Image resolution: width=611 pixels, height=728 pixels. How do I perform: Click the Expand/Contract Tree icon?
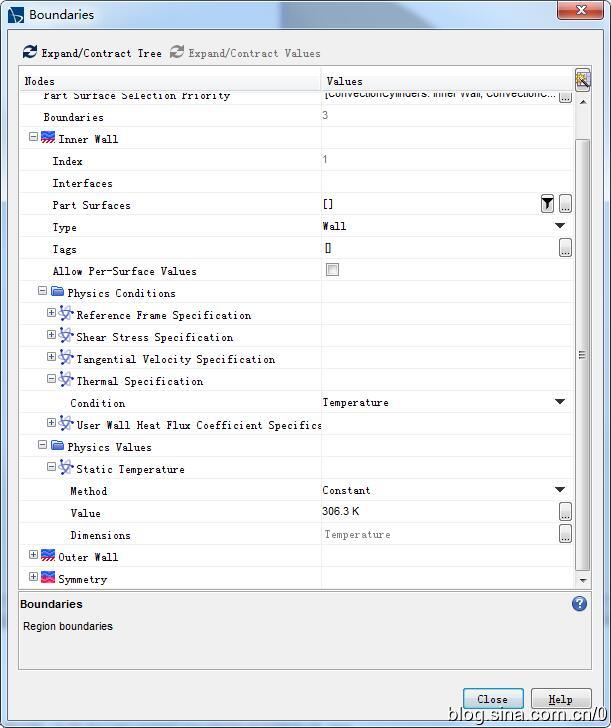click(x=30, y=52)
